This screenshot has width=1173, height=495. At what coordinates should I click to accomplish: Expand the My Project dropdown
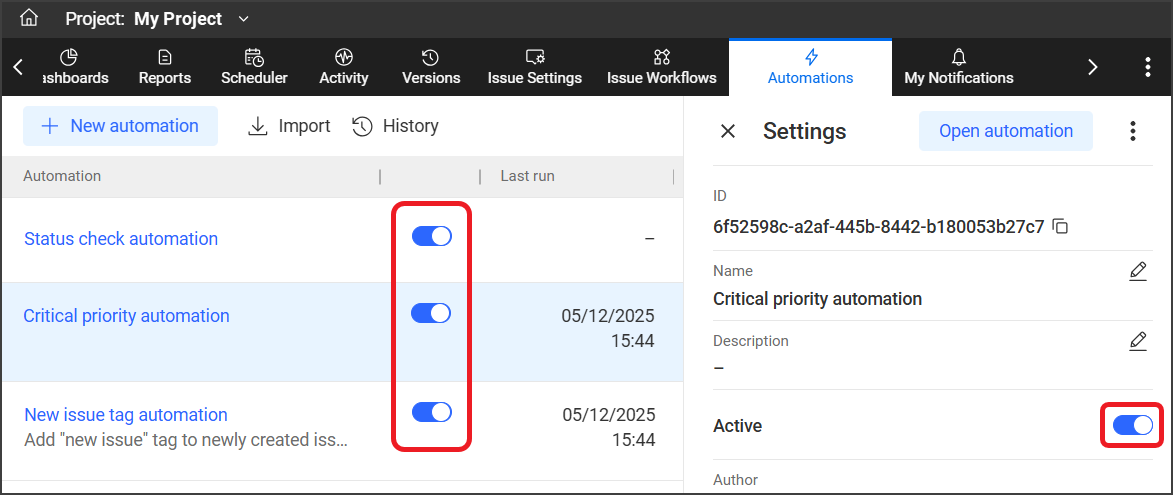pyautogui.click(x=244, y=19)
